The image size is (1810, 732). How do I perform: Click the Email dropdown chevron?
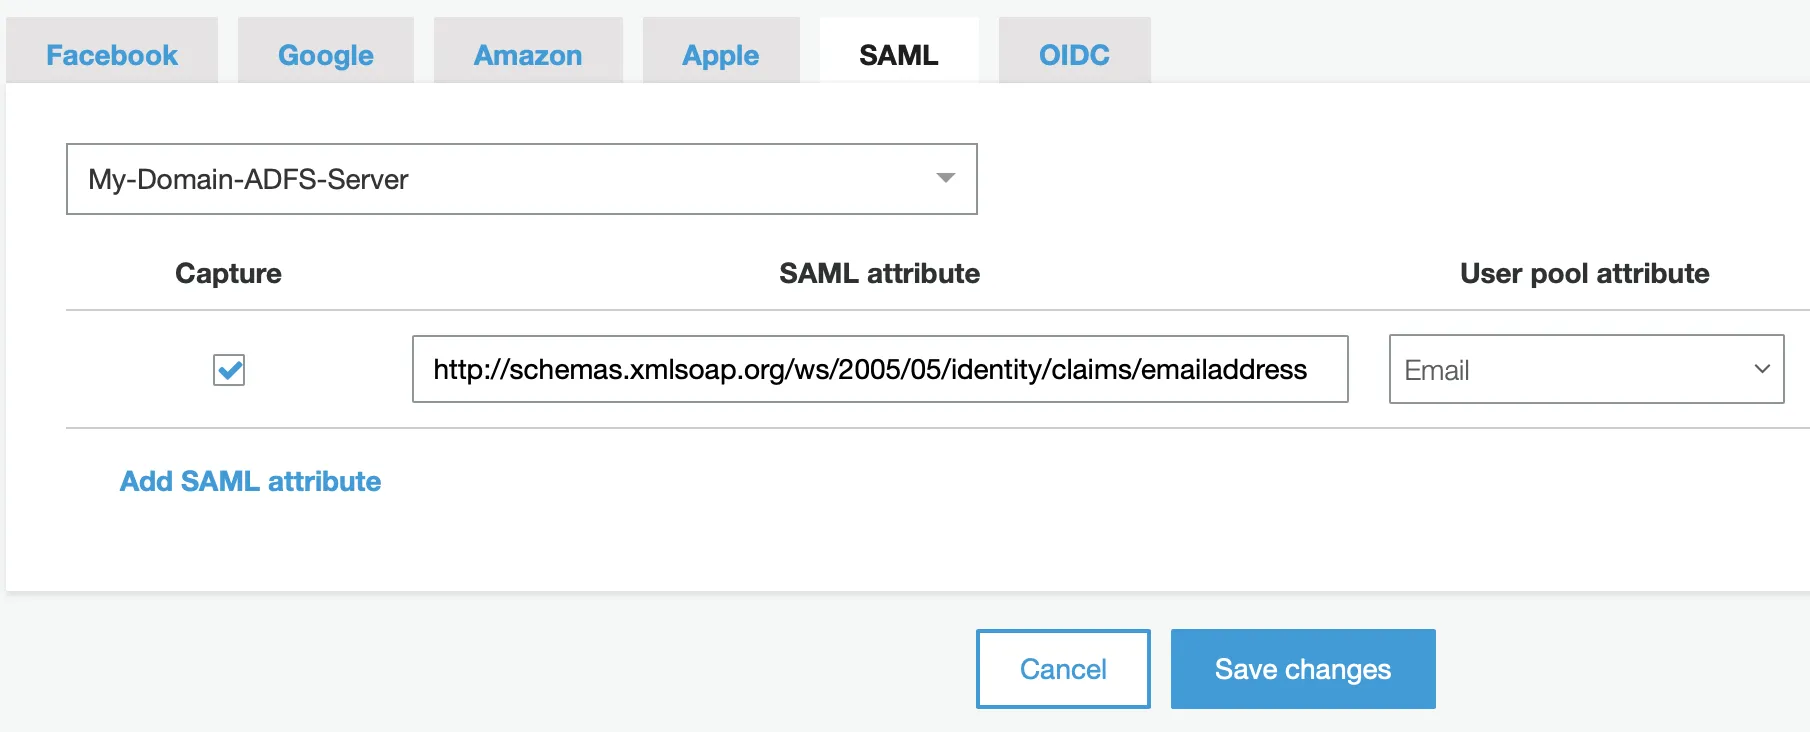coord(1762,369)
